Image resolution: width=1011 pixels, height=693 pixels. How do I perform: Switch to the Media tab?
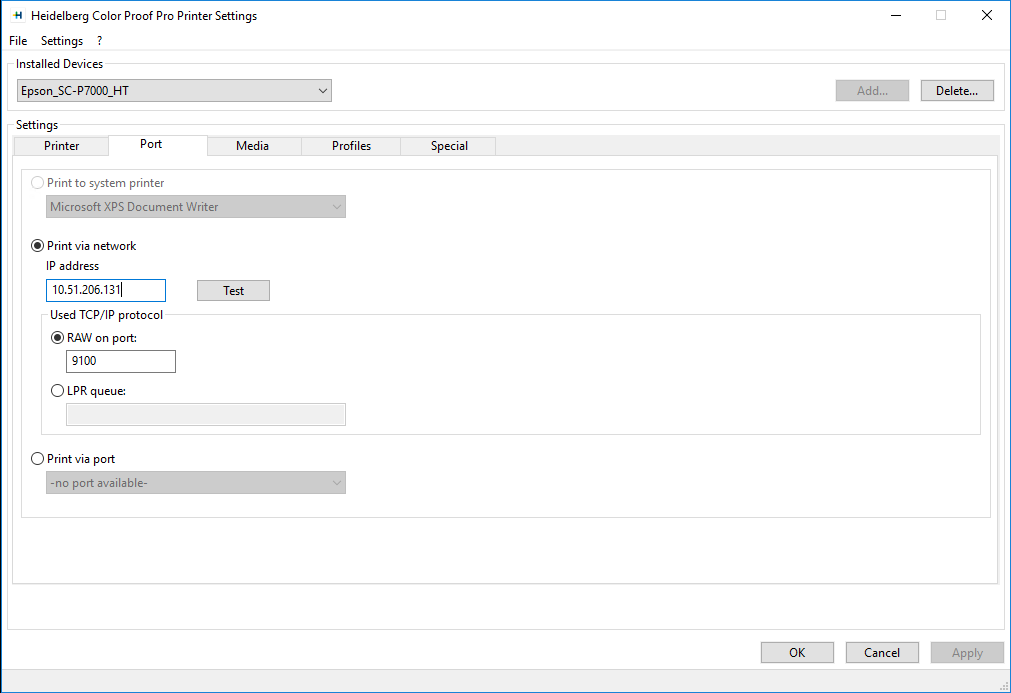252,146
